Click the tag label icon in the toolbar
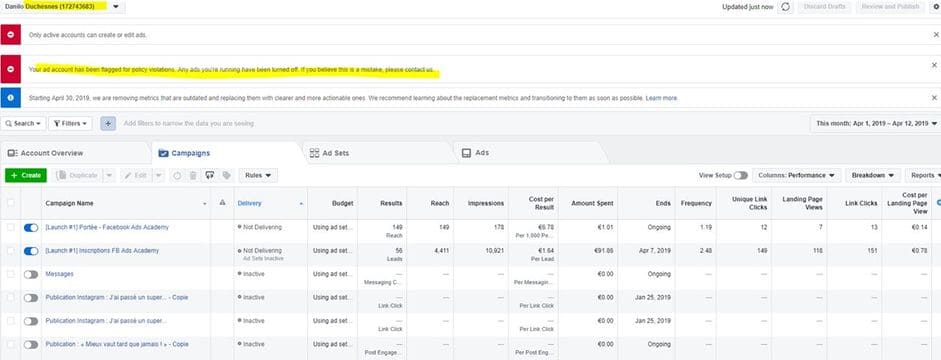This screenshot has height=360, width=941. tap(226, 176)
